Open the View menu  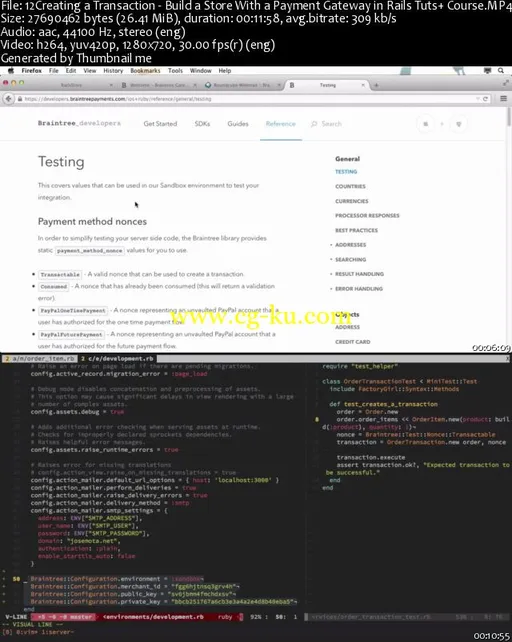point(90,70)
